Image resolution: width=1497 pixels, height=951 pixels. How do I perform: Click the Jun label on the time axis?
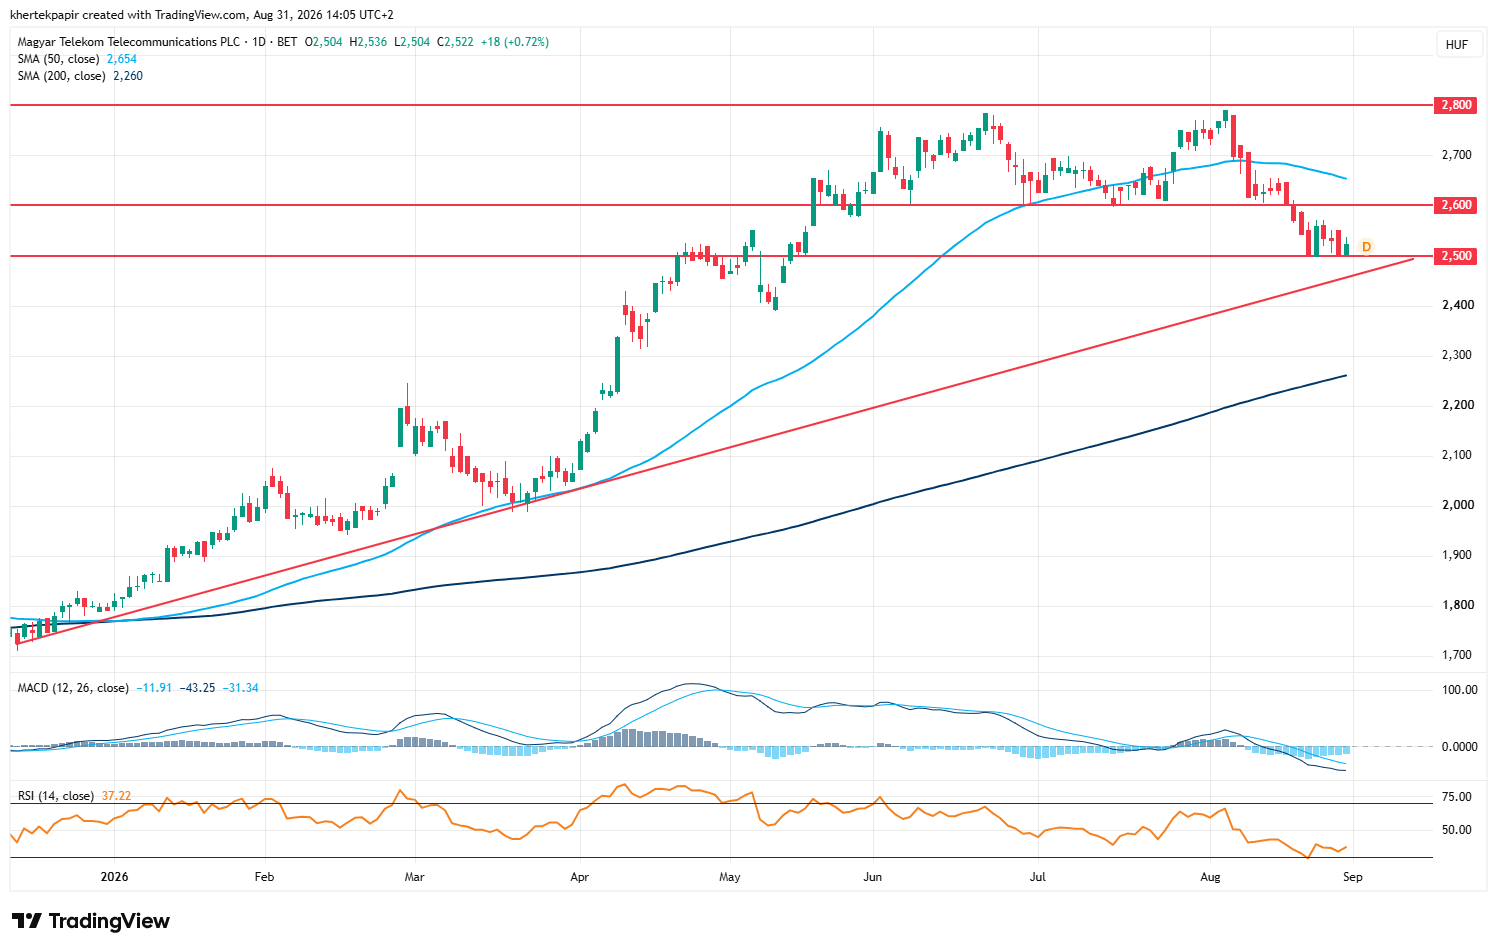pyautogui.click(x=873, y=877)
